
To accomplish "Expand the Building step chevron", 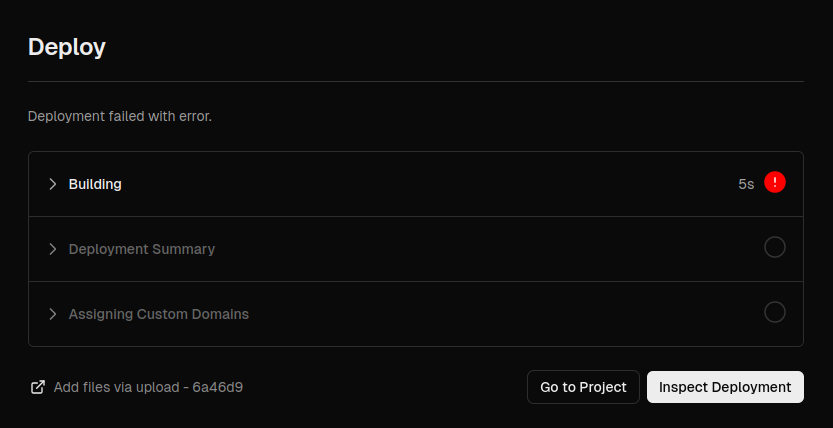I will click(52, 184).
